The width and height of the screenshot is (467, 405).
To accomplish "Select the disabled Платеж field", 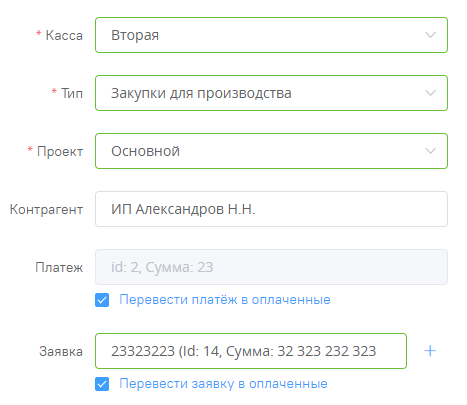I will (271, 267).
